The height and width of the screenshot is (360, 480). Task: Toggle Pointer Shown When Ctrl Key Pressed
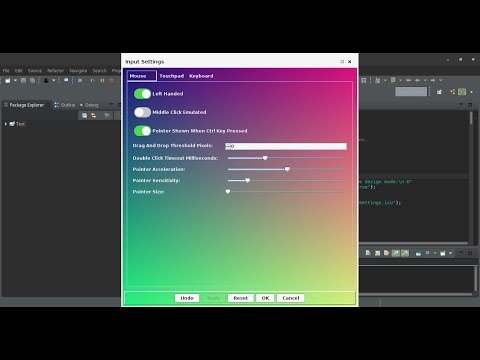[142, 131]
